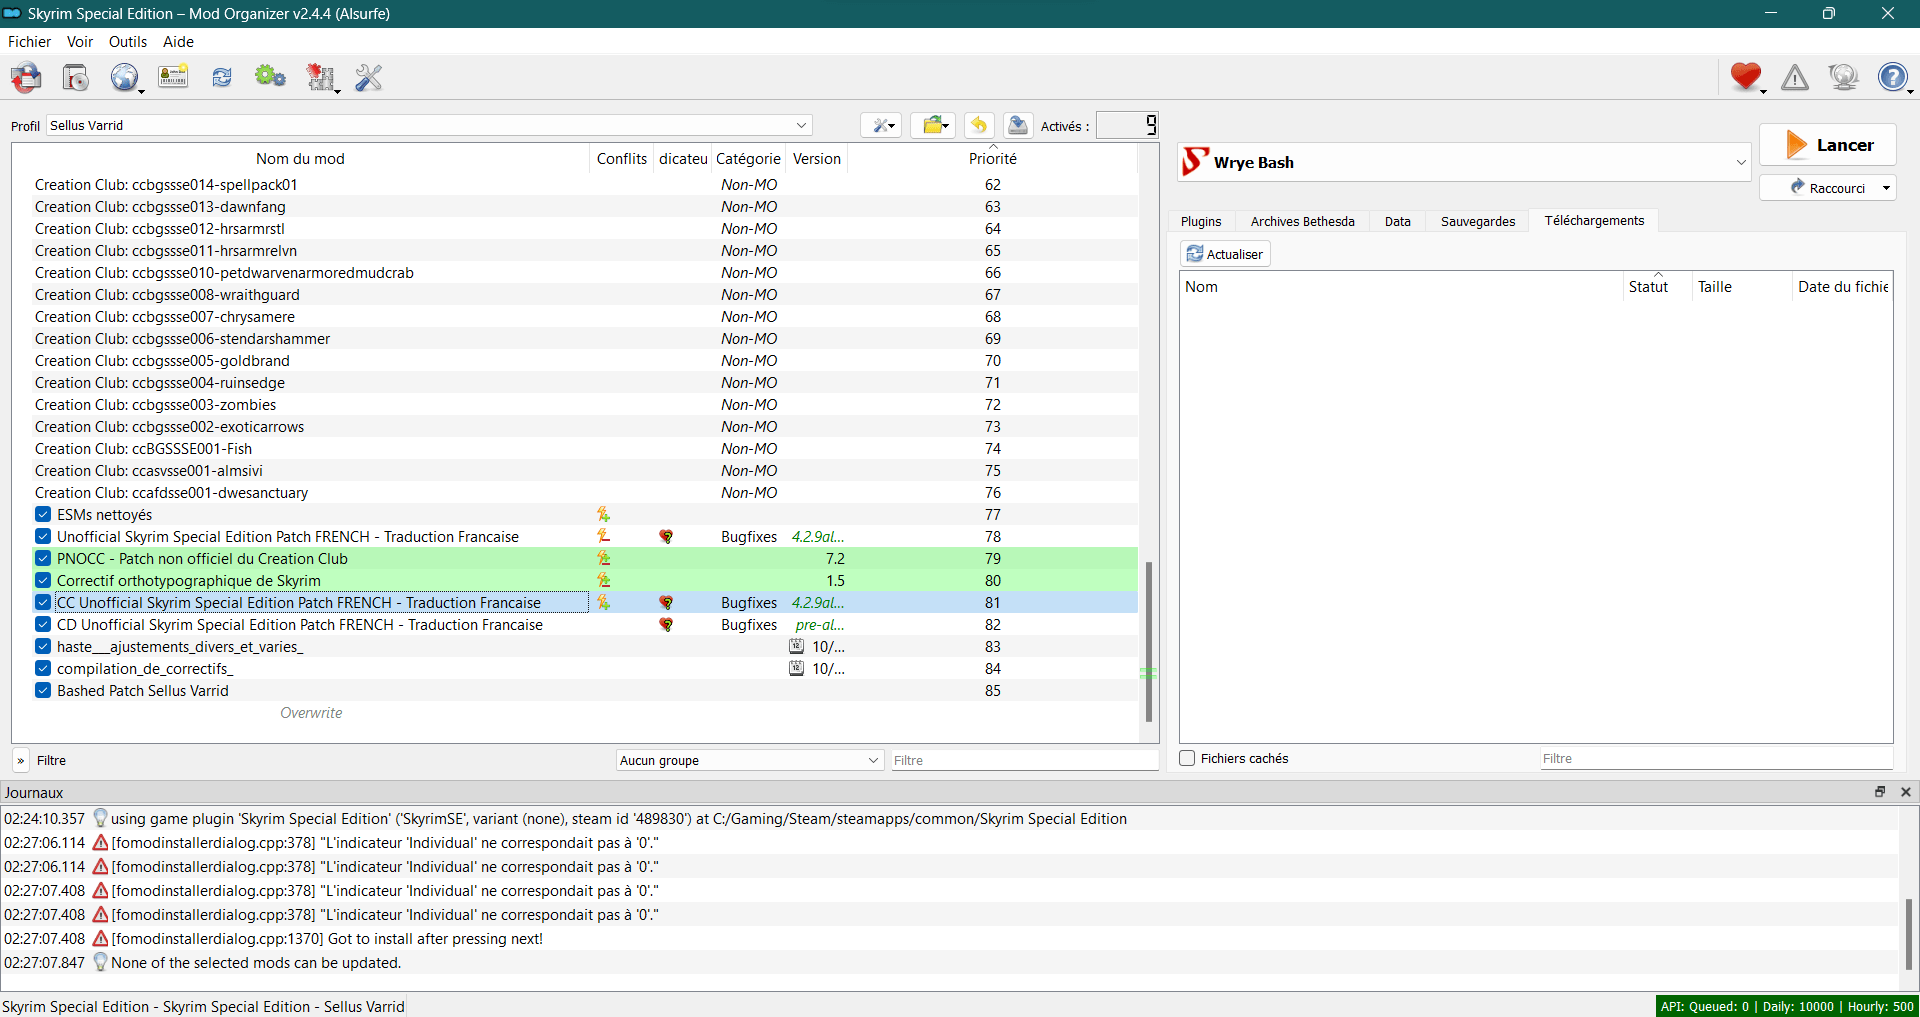Open the Outils menu
This screenshot has width=1920, height=1017.
pos(128,42)
